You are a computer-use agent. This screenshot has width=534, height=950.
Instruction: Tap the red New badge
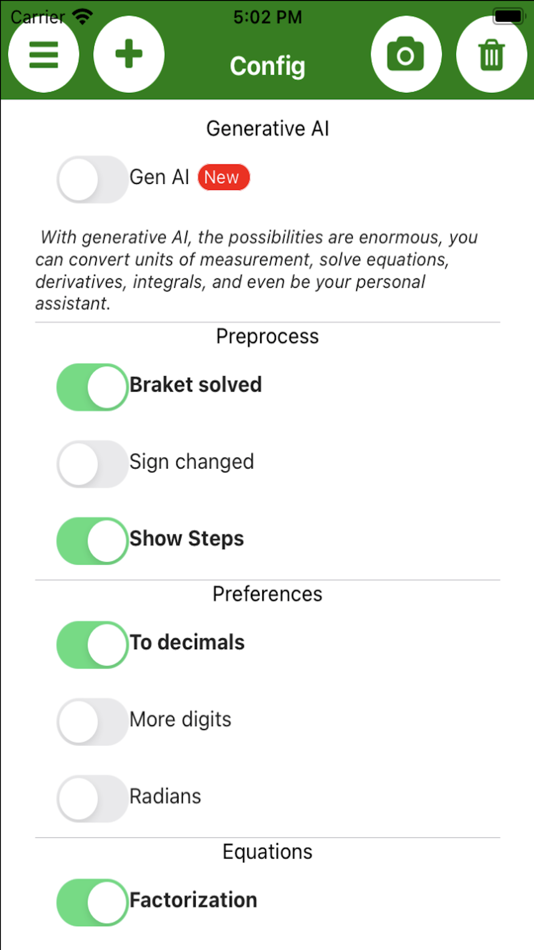(x=224, y=178)
